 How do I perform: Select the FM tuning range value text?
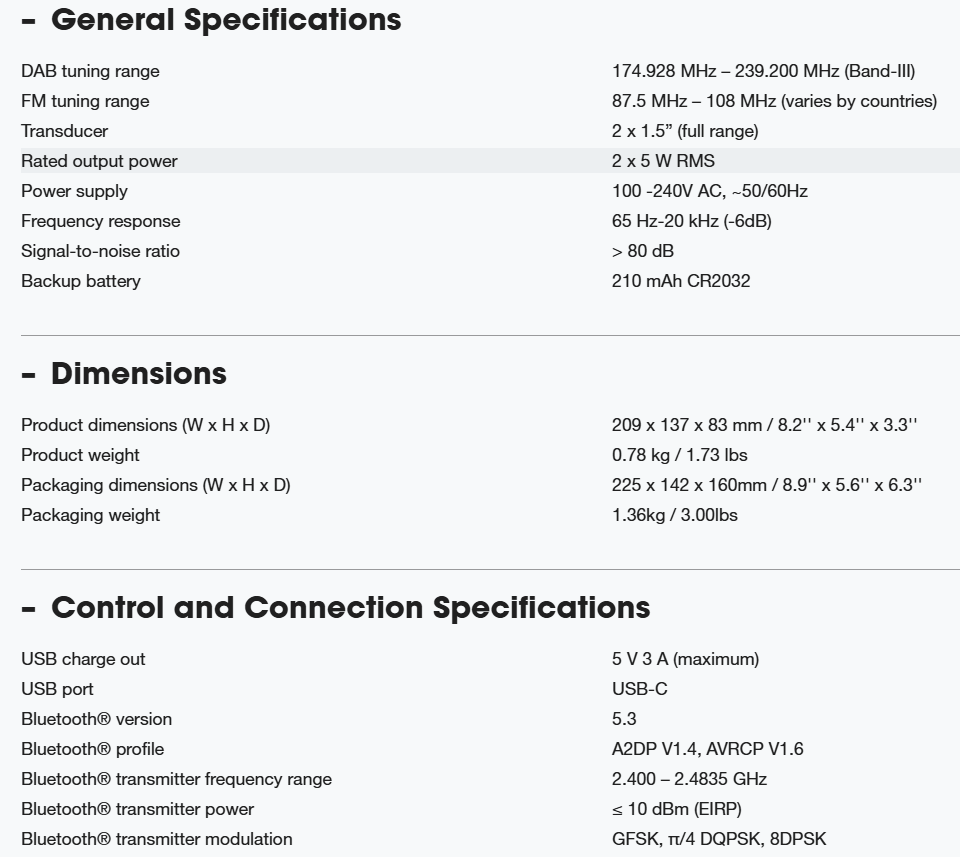coord(774,101)
